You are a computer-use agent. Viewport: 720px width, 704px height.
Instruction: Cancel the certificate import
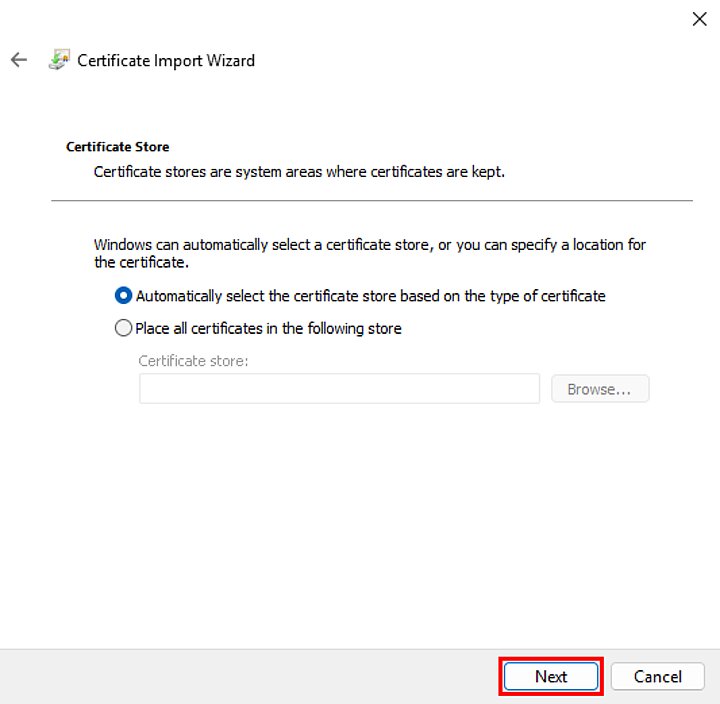[x=658, y=676]
